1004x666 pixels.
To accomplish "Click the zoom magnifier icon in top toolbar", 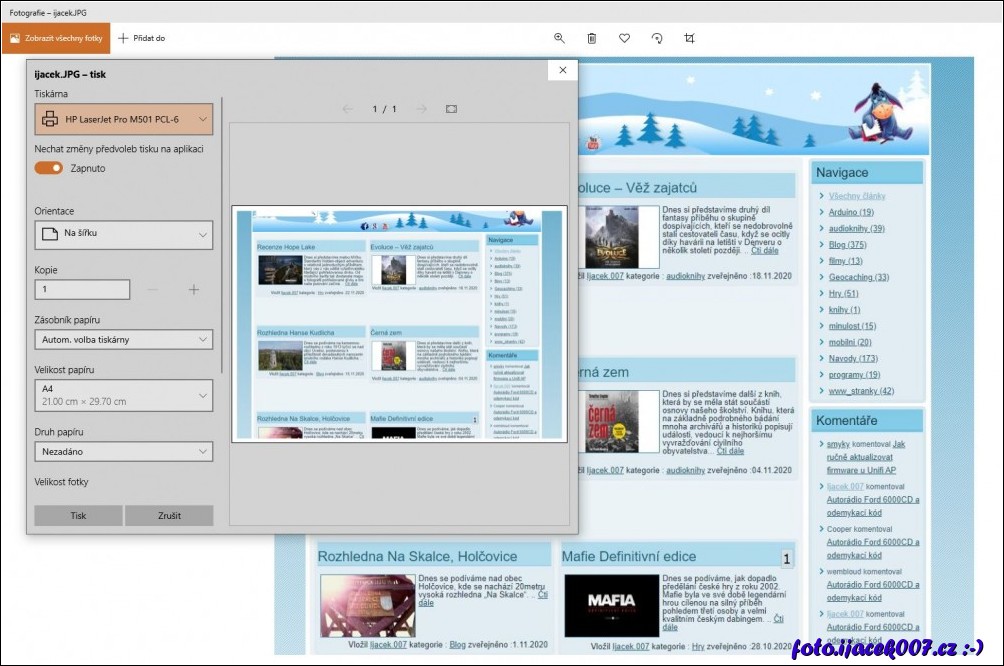I will [x=559, y=38].
